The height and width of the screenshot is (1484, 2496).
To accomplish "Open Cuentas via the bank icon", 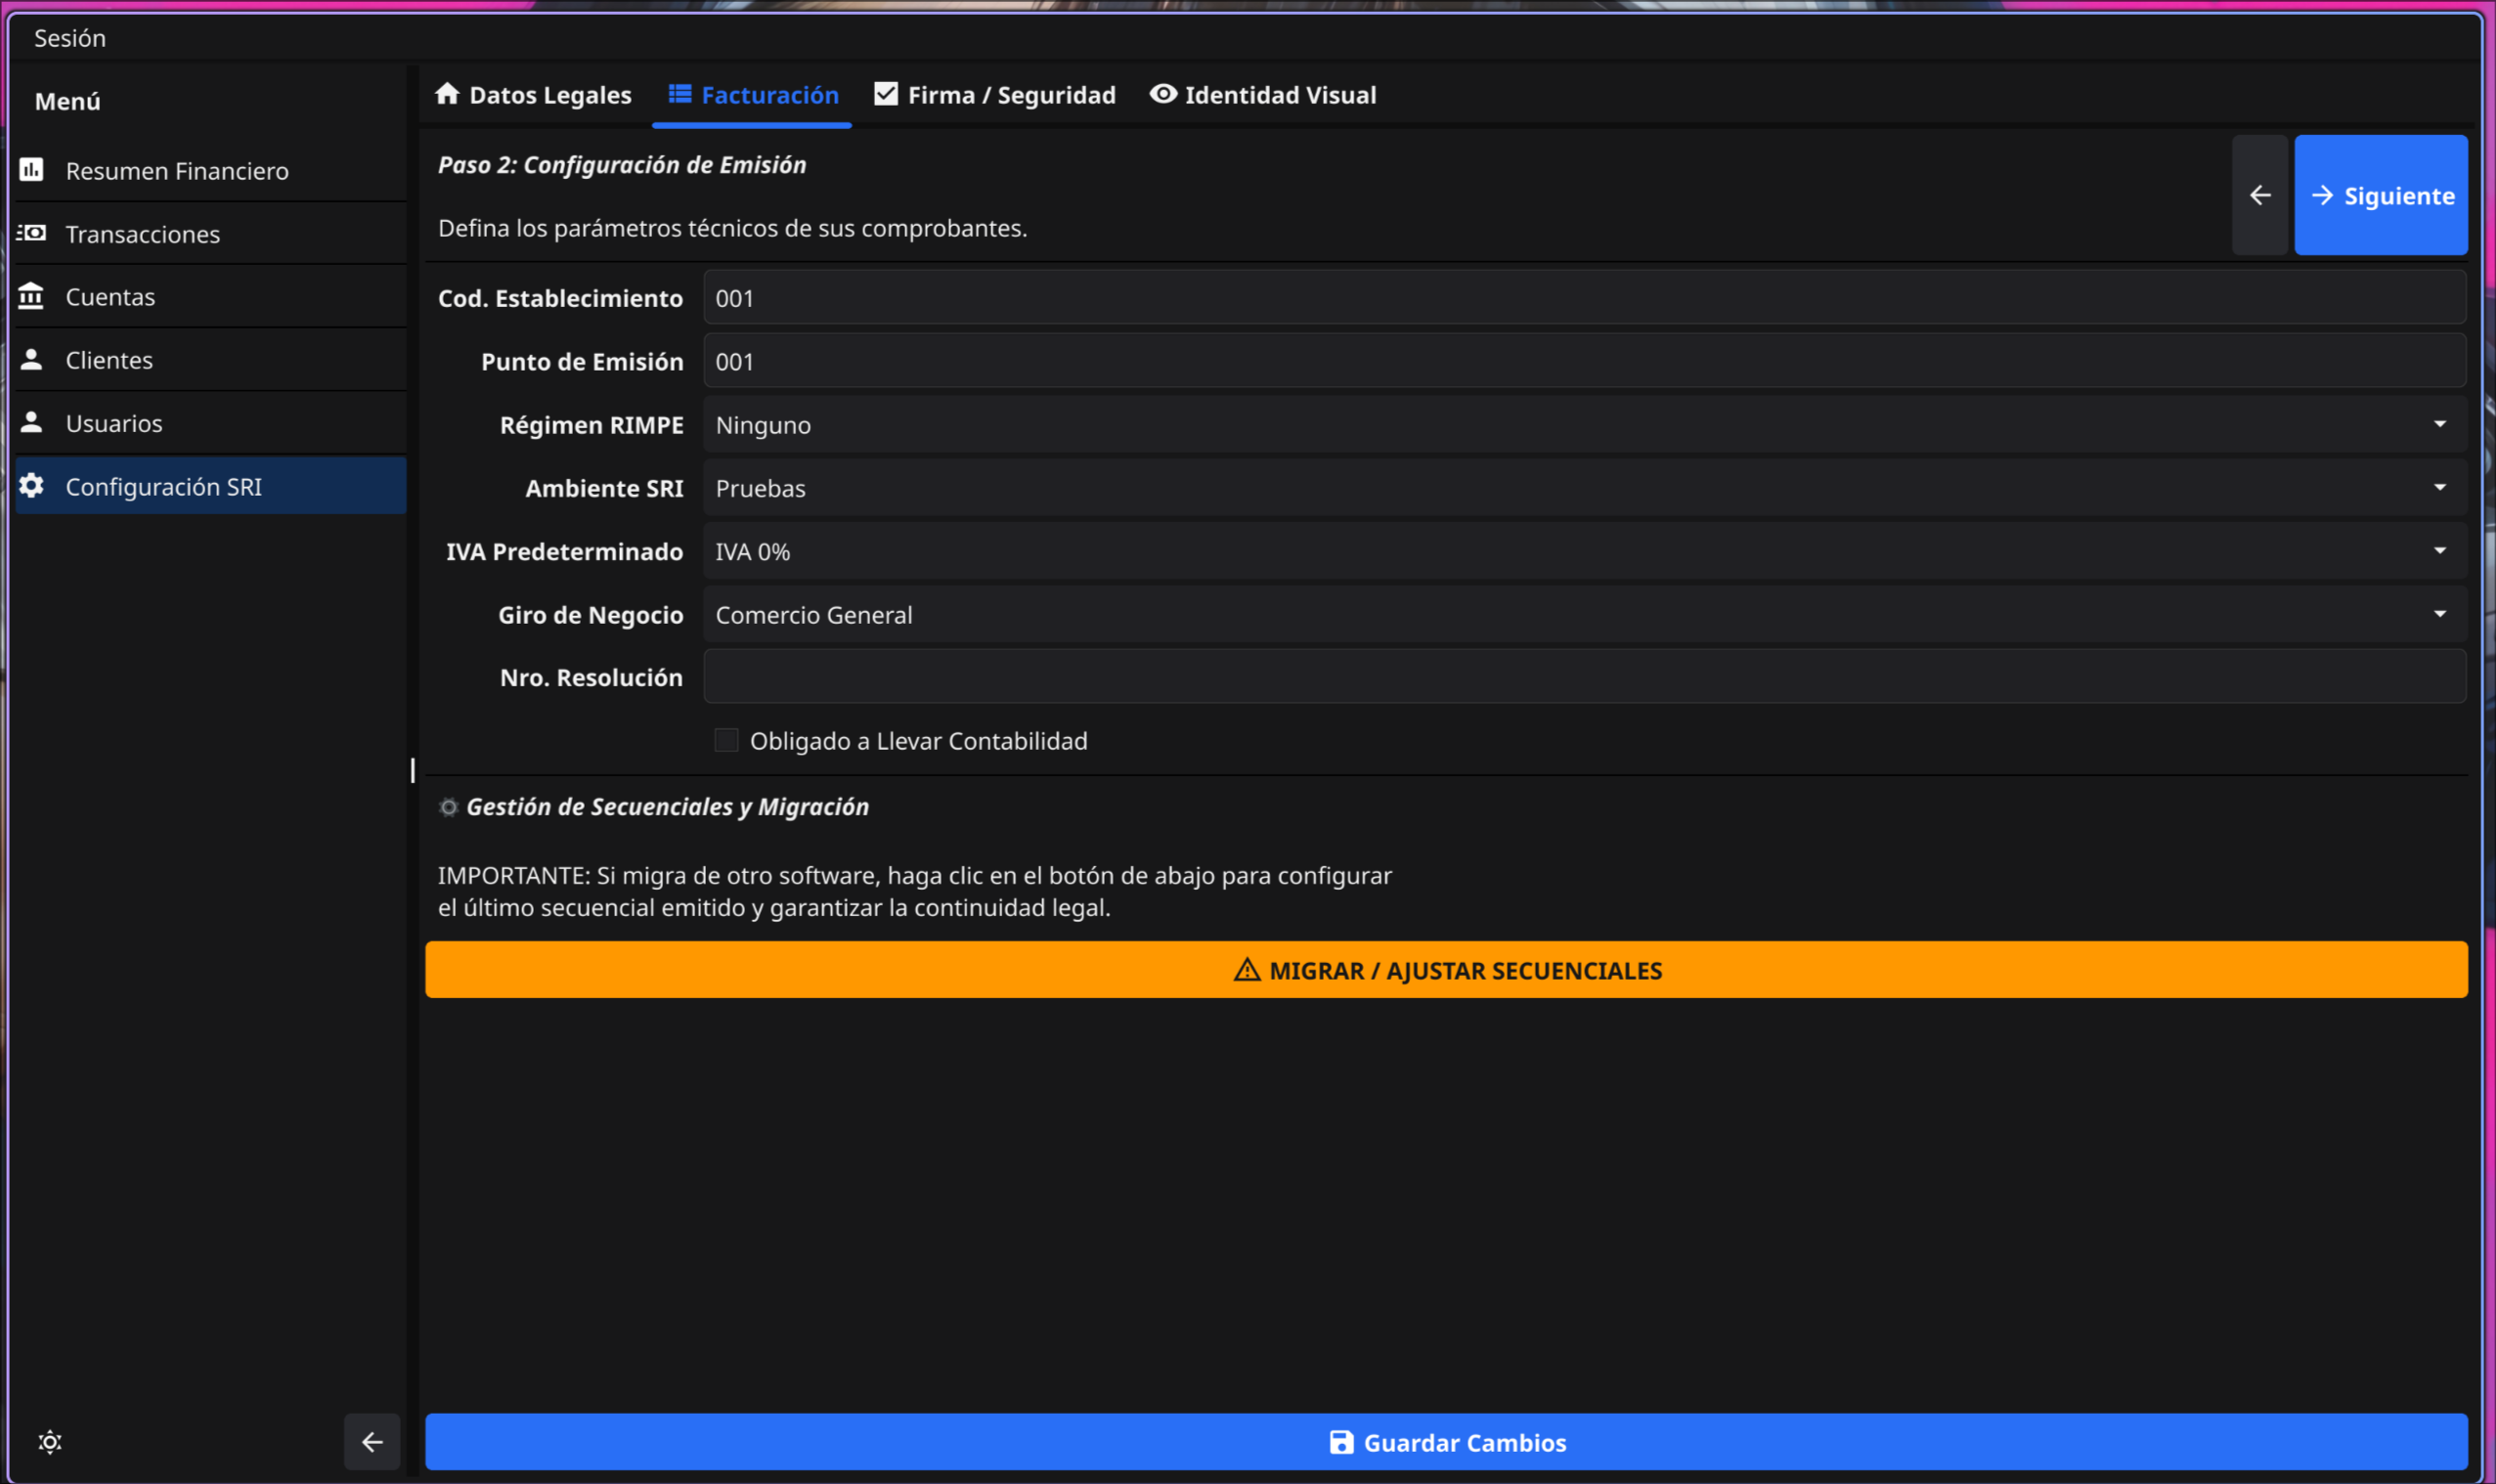I will click(31, 296).
